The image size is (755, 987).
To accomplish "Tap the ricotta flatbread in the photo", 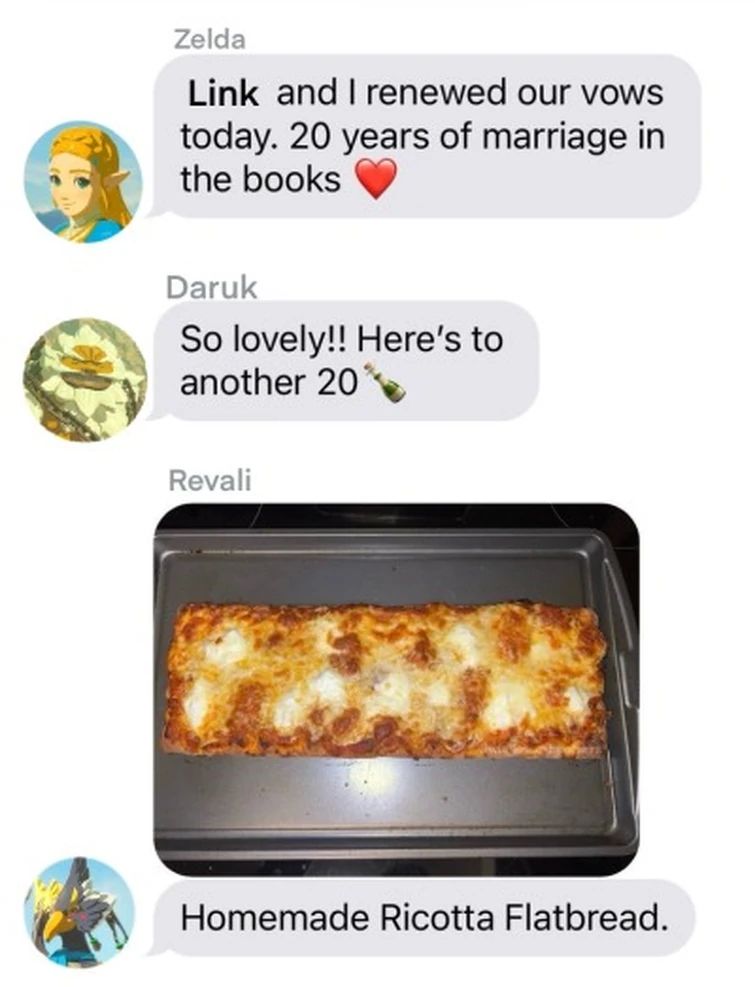I will (x=385, y=679).
